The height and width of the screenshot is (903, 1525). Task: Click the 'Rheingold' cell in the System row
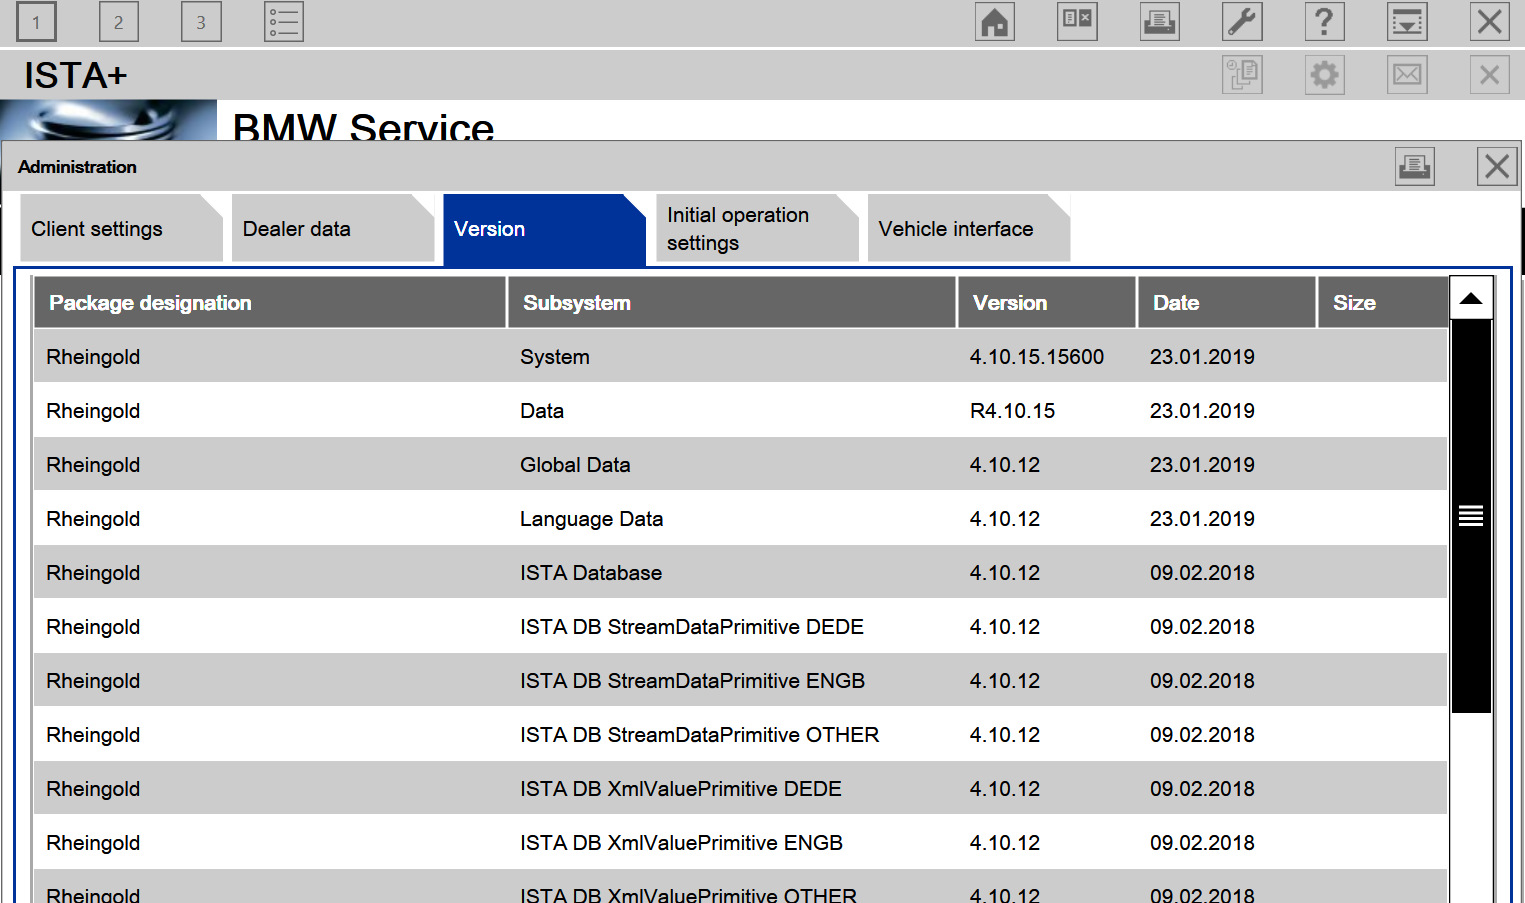(x=93, y=357)
